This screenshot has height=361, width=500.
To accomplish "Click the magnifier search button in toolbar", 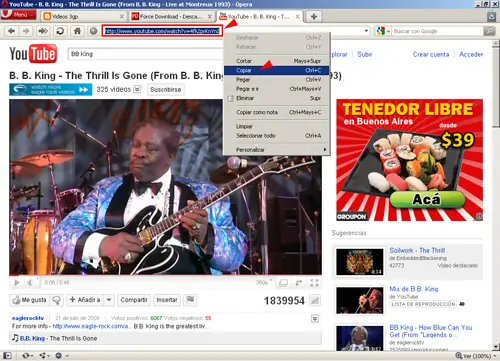I will pos(489,31).
